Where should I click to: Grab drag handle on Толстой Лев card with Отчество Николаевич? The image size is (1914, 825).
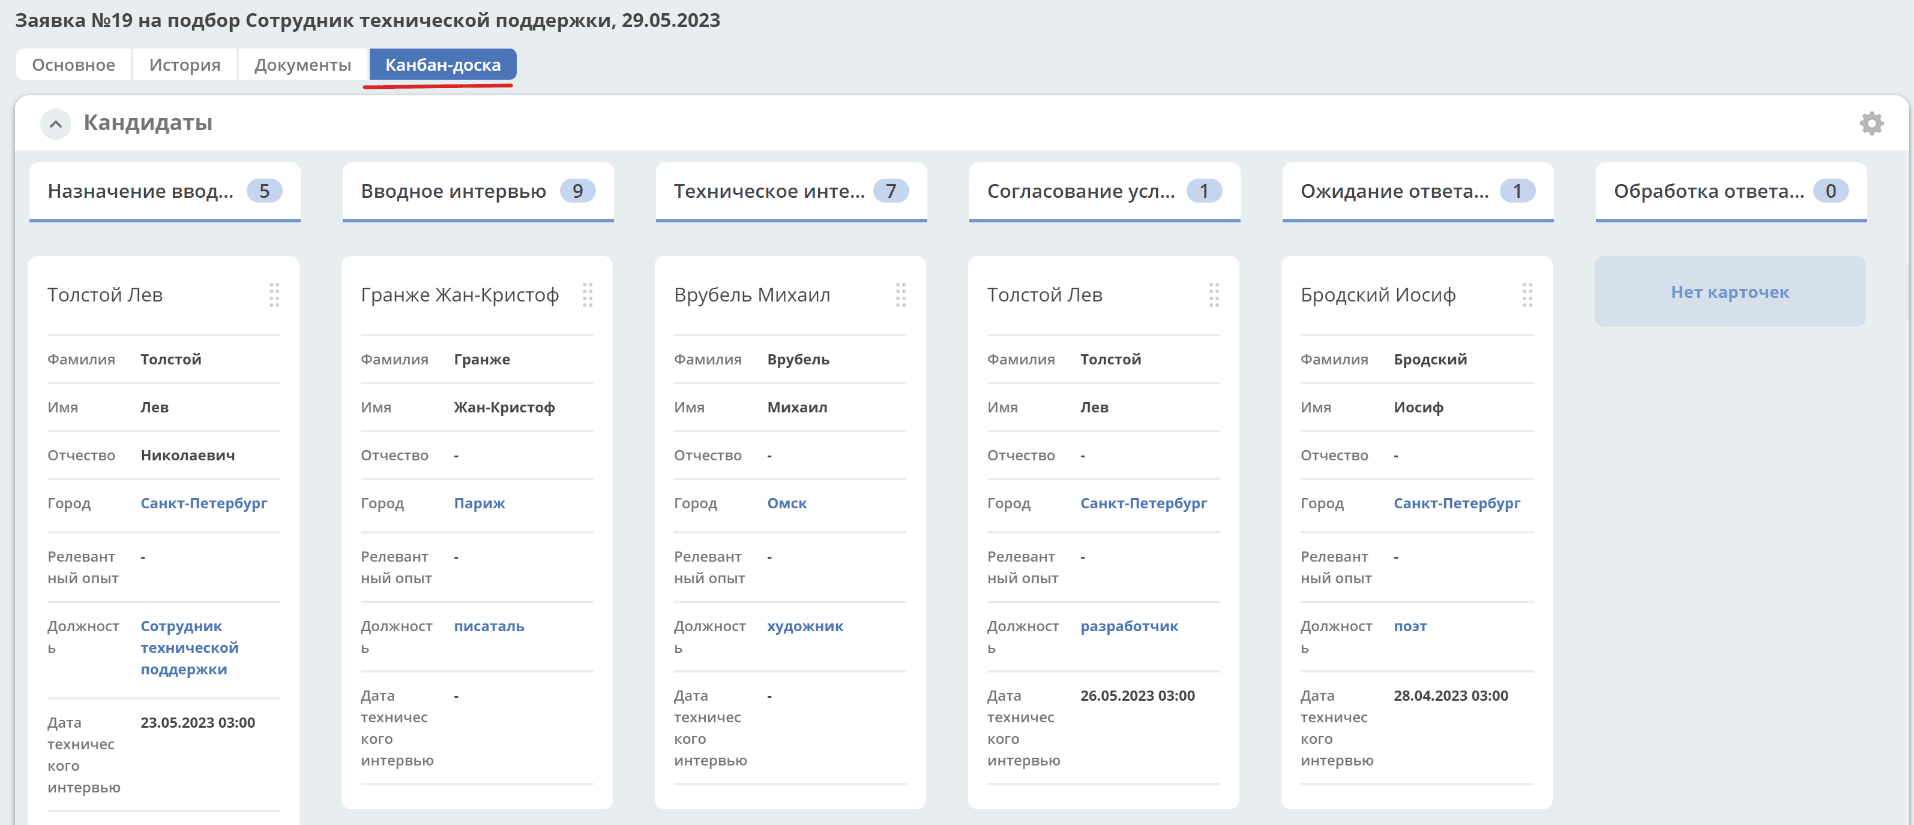click(274, 294)
